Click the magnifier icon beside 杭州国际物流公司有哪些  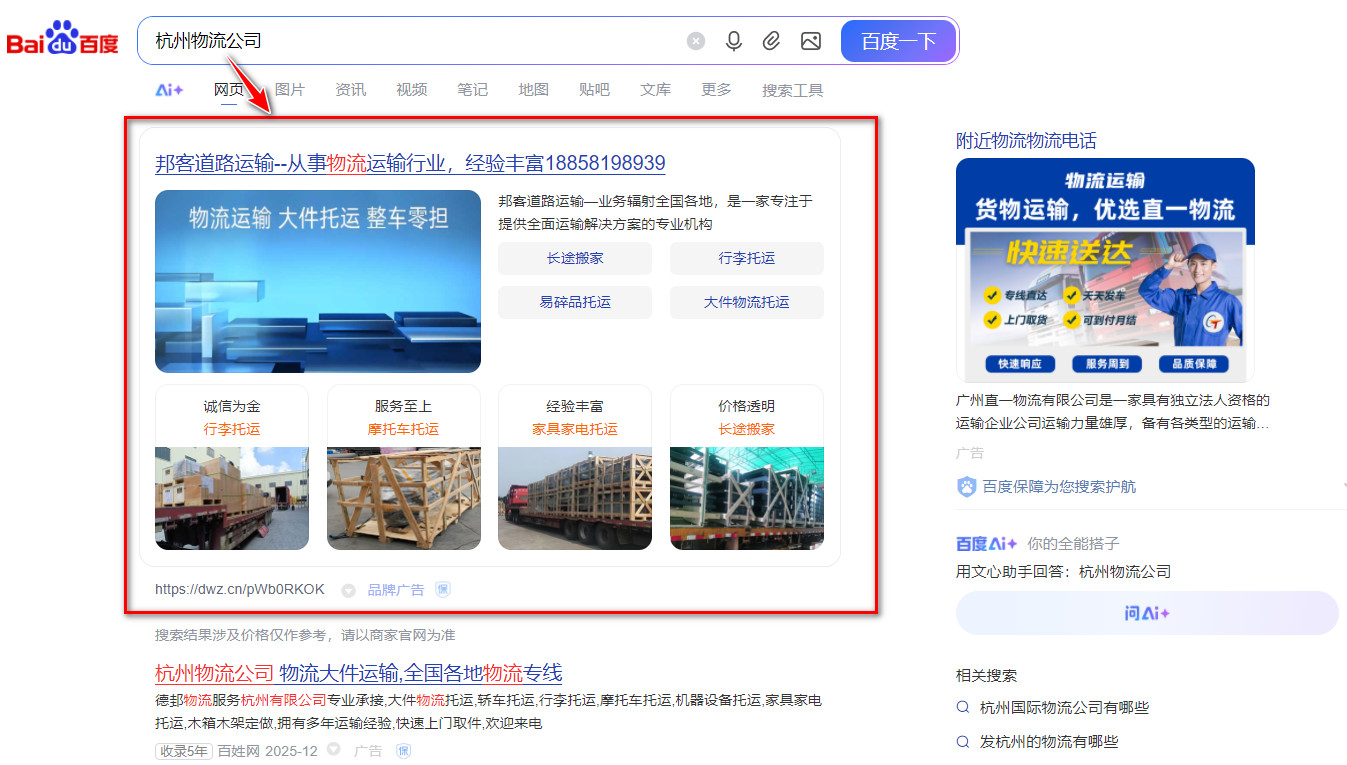961,706
